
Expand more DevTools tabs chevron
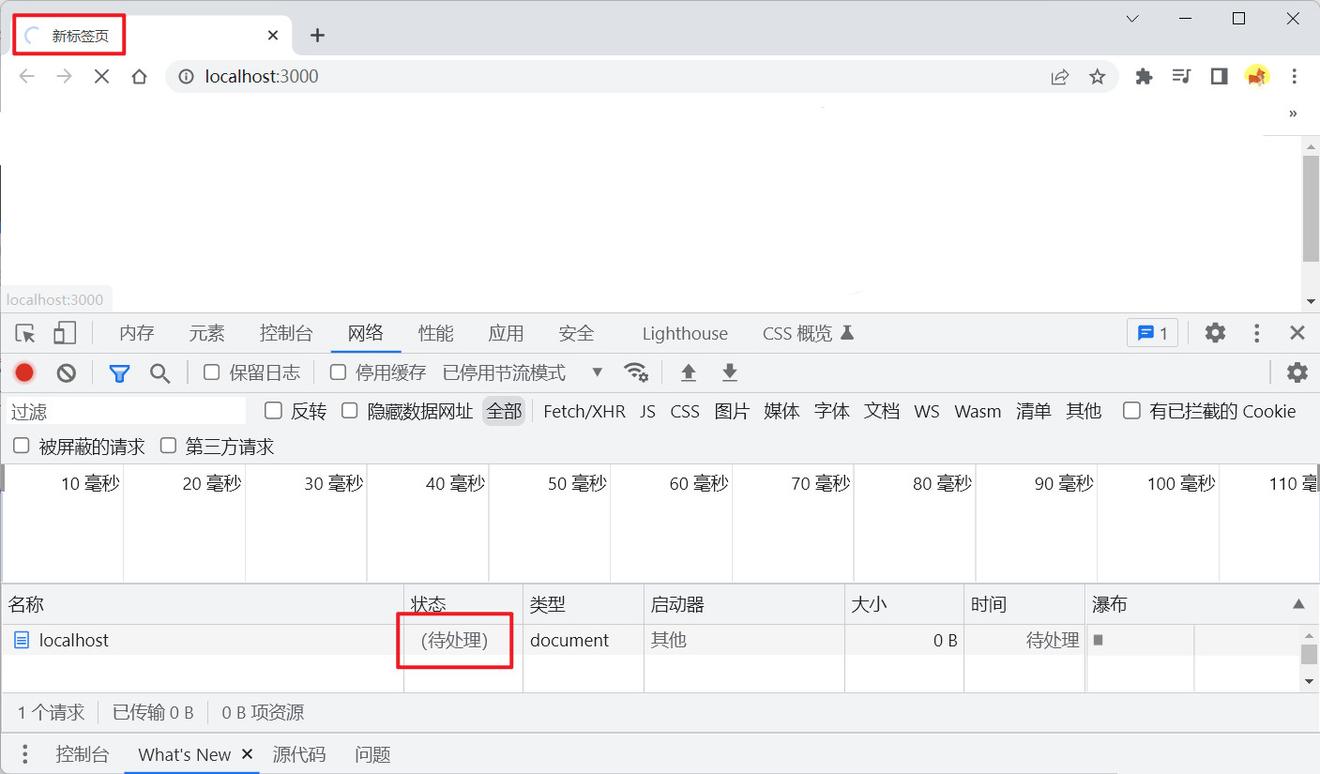pyautogui.click(x=1292, y=114)
